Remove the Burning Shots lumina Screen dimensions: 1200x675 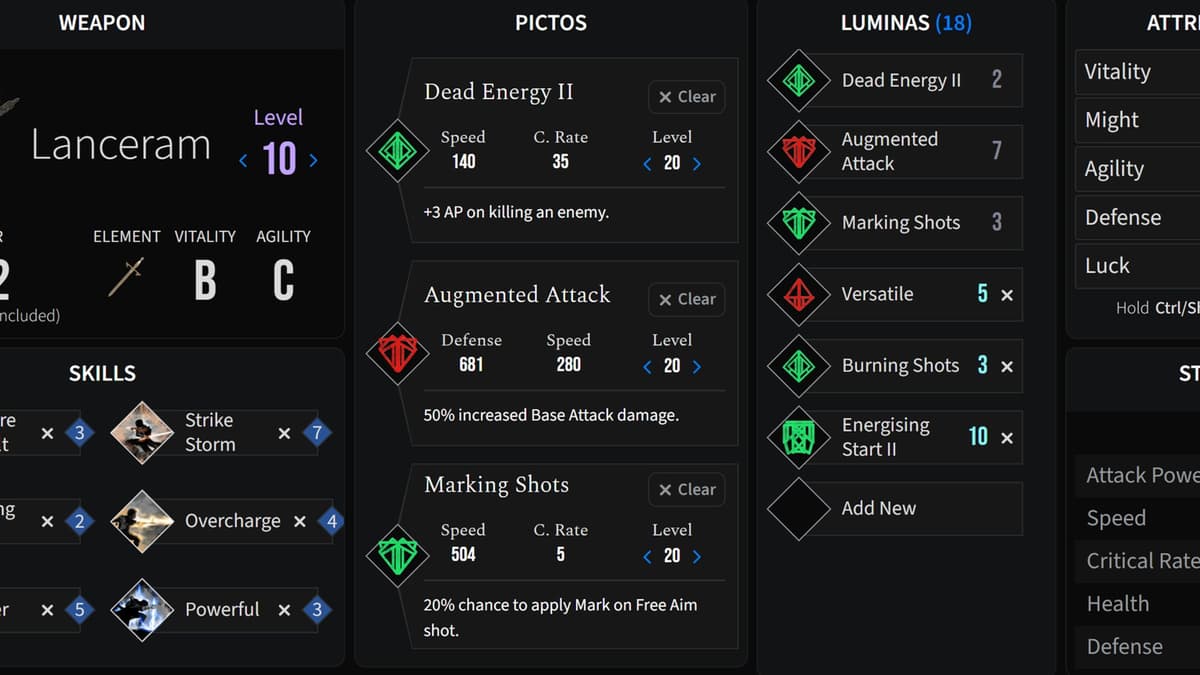(1007, 366)
